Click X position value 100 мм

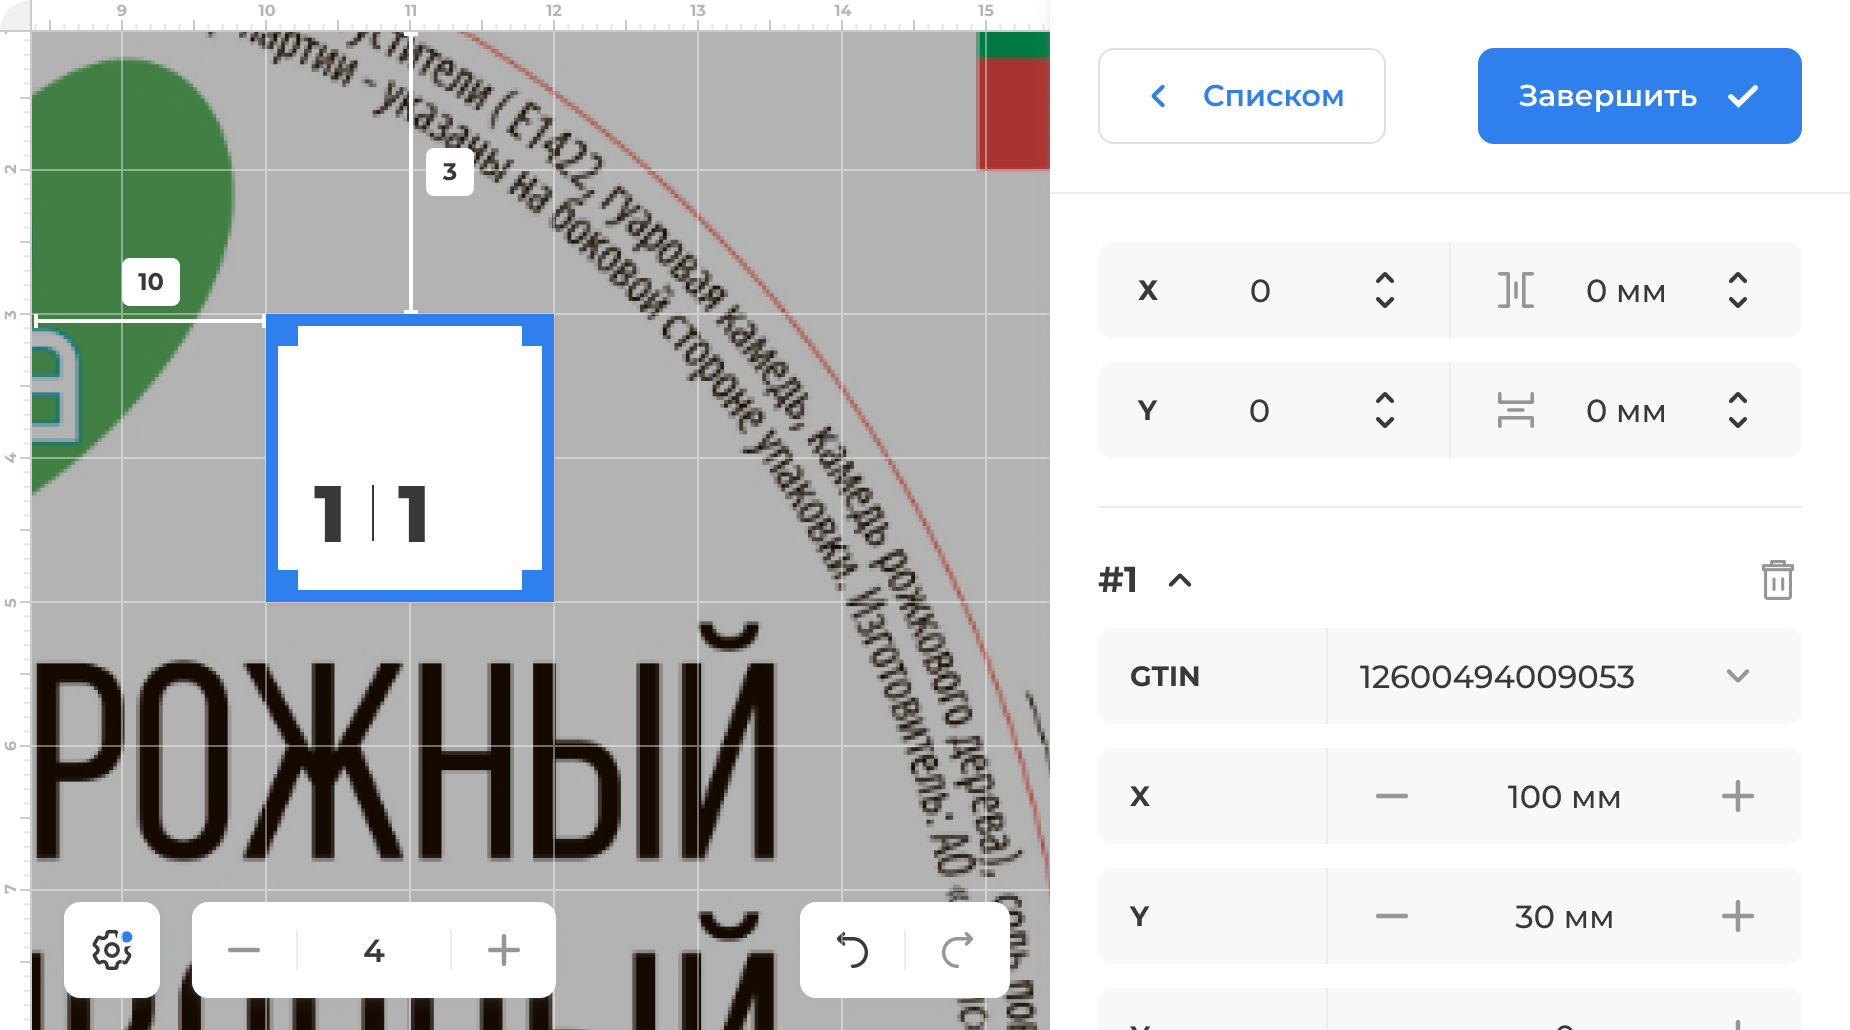click(1564, 797)
